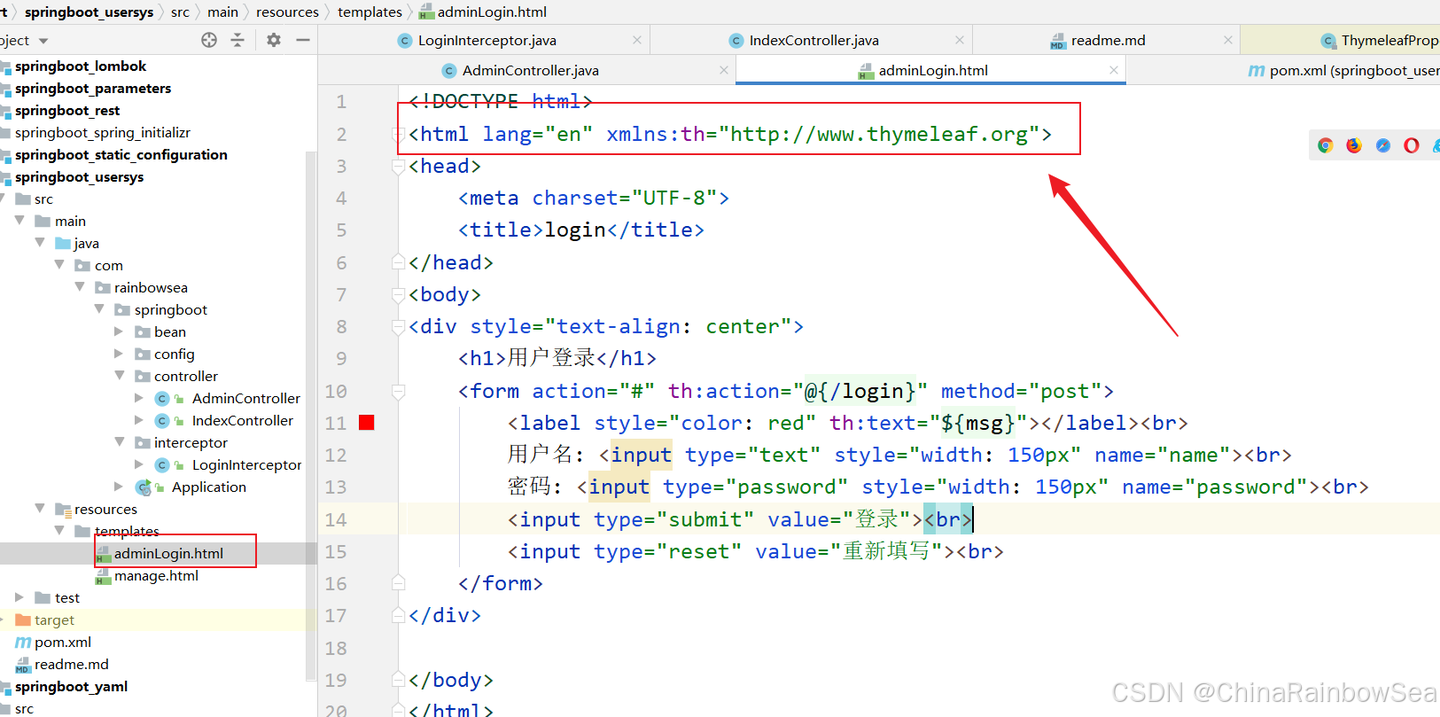This screenshot has height=717, width=1440.
Task: Select manage.html in project tree
Action: (156, 576)
